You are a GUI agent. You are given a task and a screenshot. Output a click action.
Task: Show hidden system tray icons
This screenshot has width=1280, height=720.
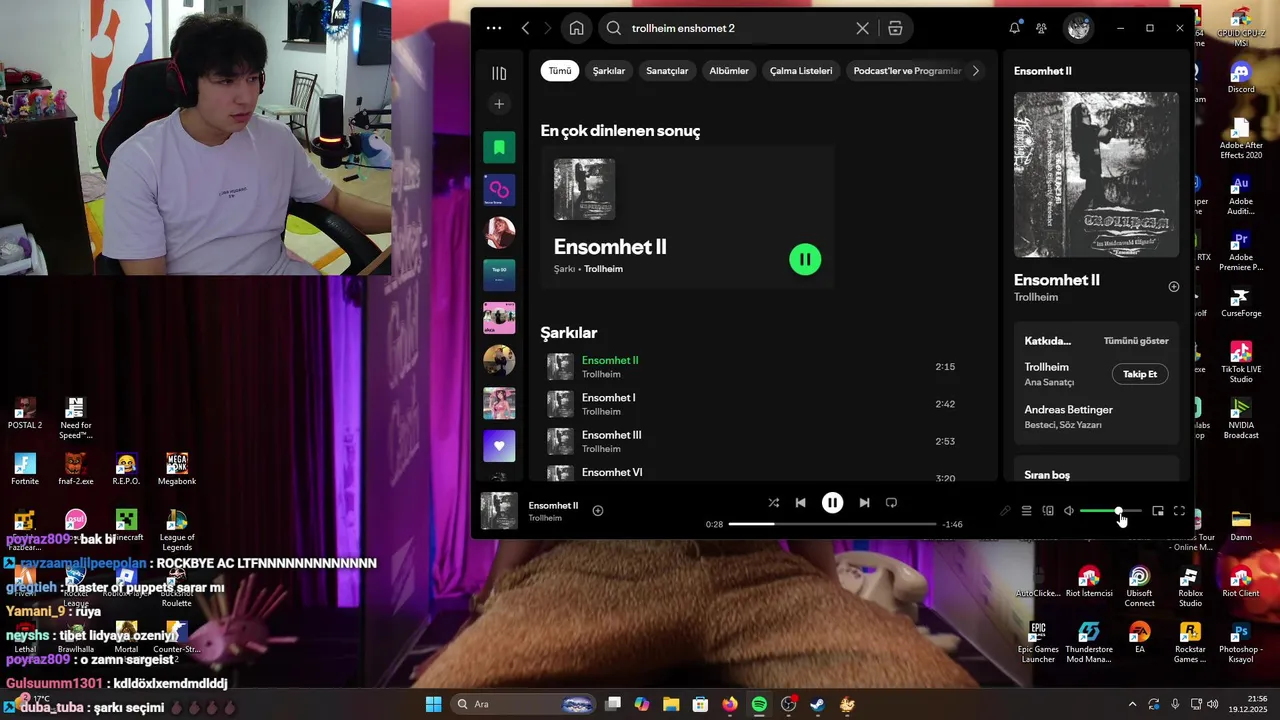point(1132,704)
